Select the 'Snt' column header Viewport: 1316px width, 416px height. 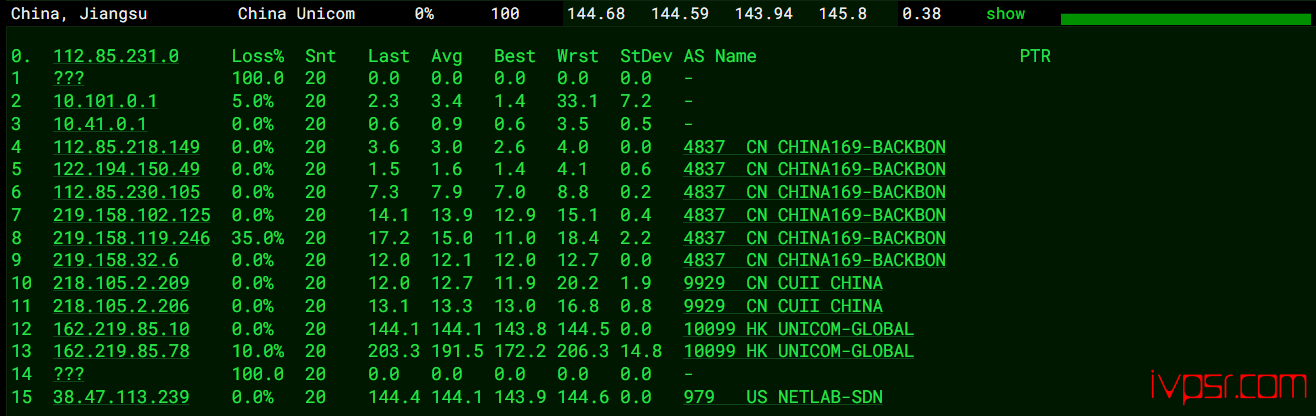321,56
